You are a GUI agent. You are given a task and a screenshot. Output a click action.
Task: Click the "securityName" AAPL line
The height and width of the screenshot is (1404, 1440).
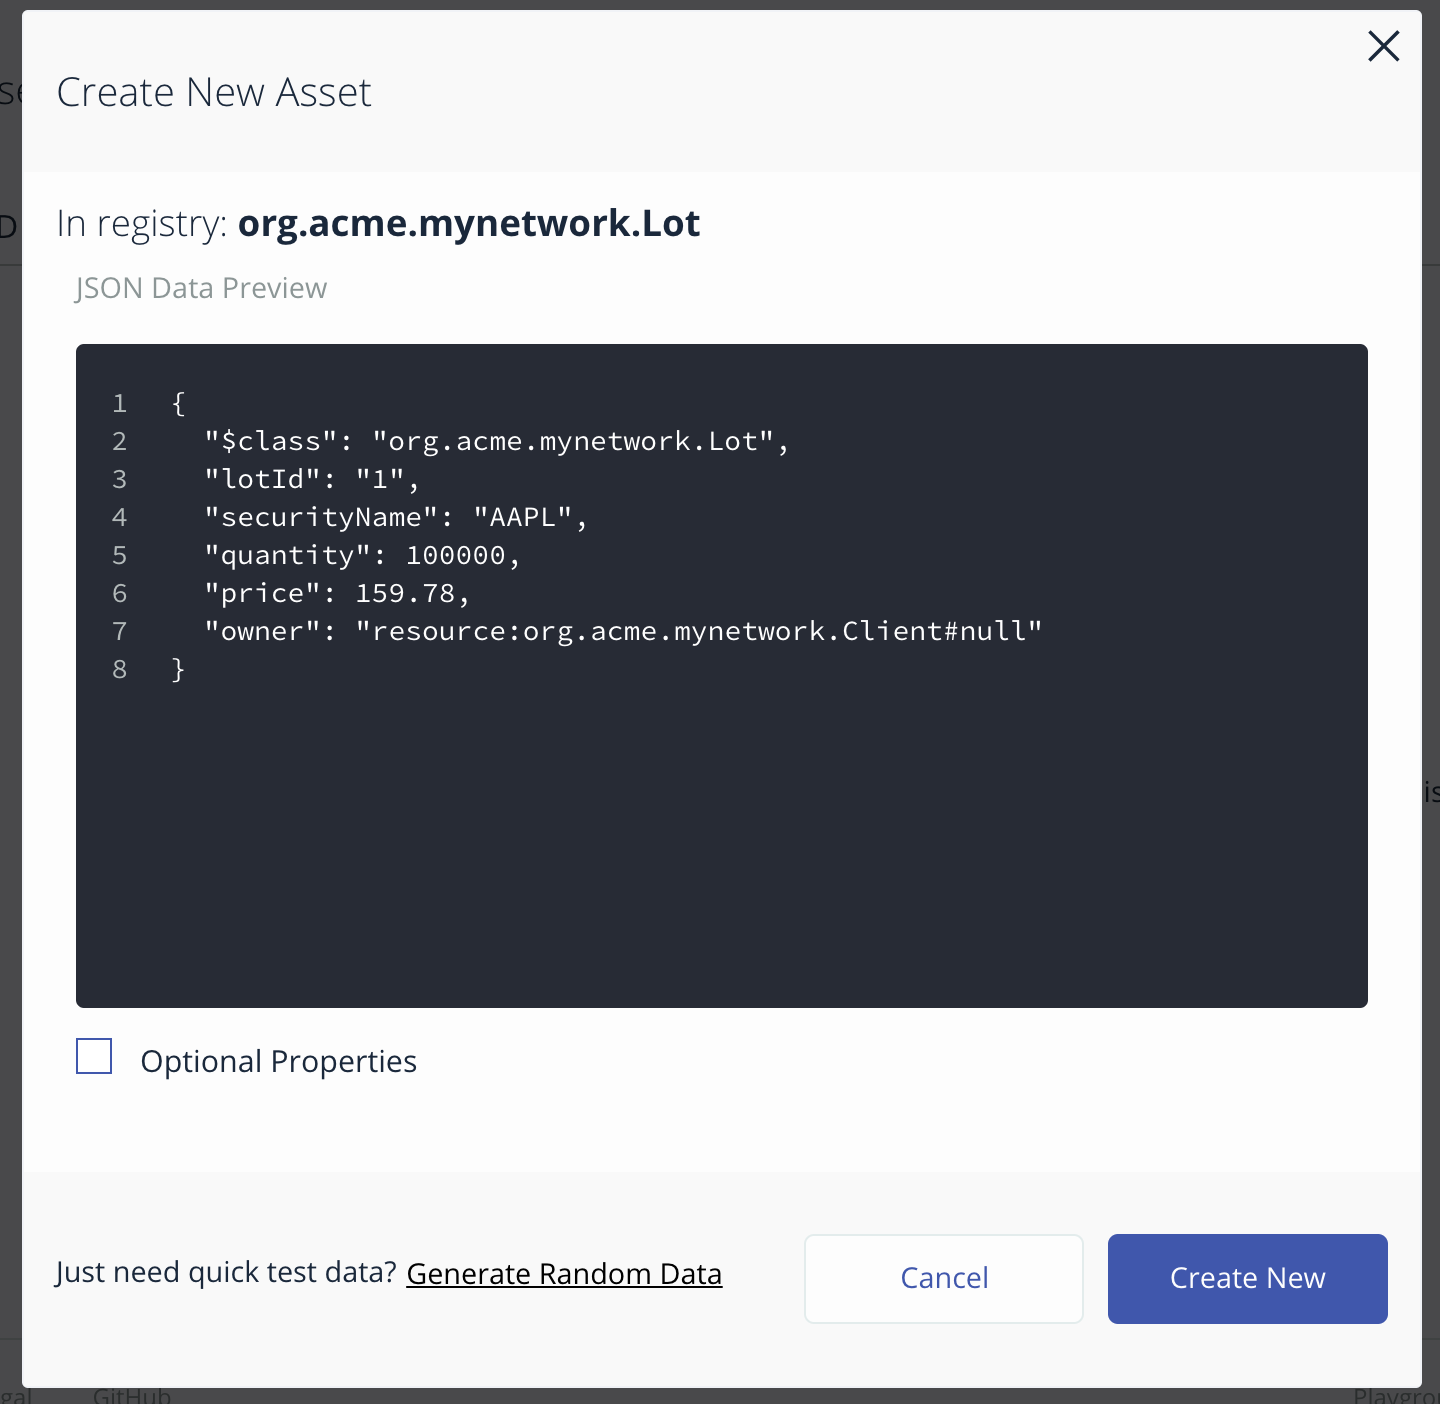coord(395,518)
